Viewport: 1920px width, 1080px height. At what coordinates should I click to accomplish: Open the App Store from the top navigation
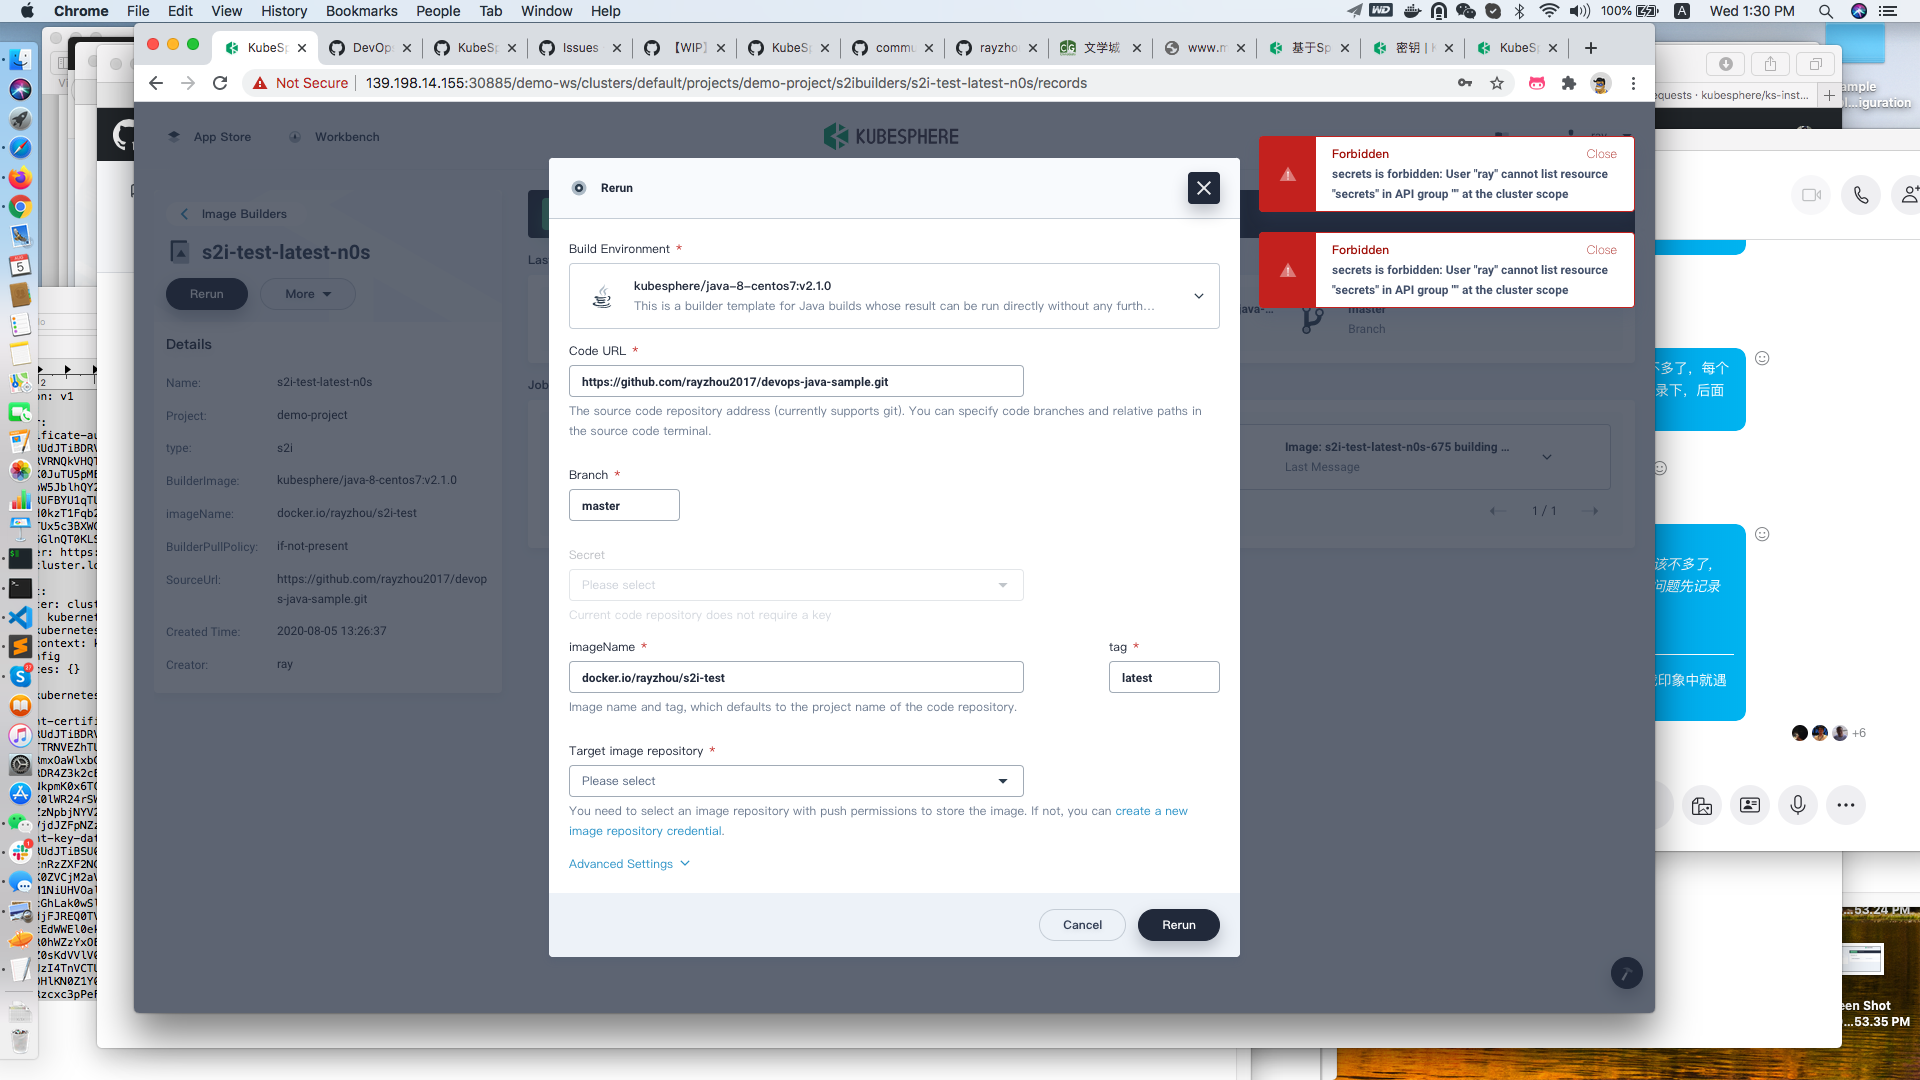(x=209, y=136)
